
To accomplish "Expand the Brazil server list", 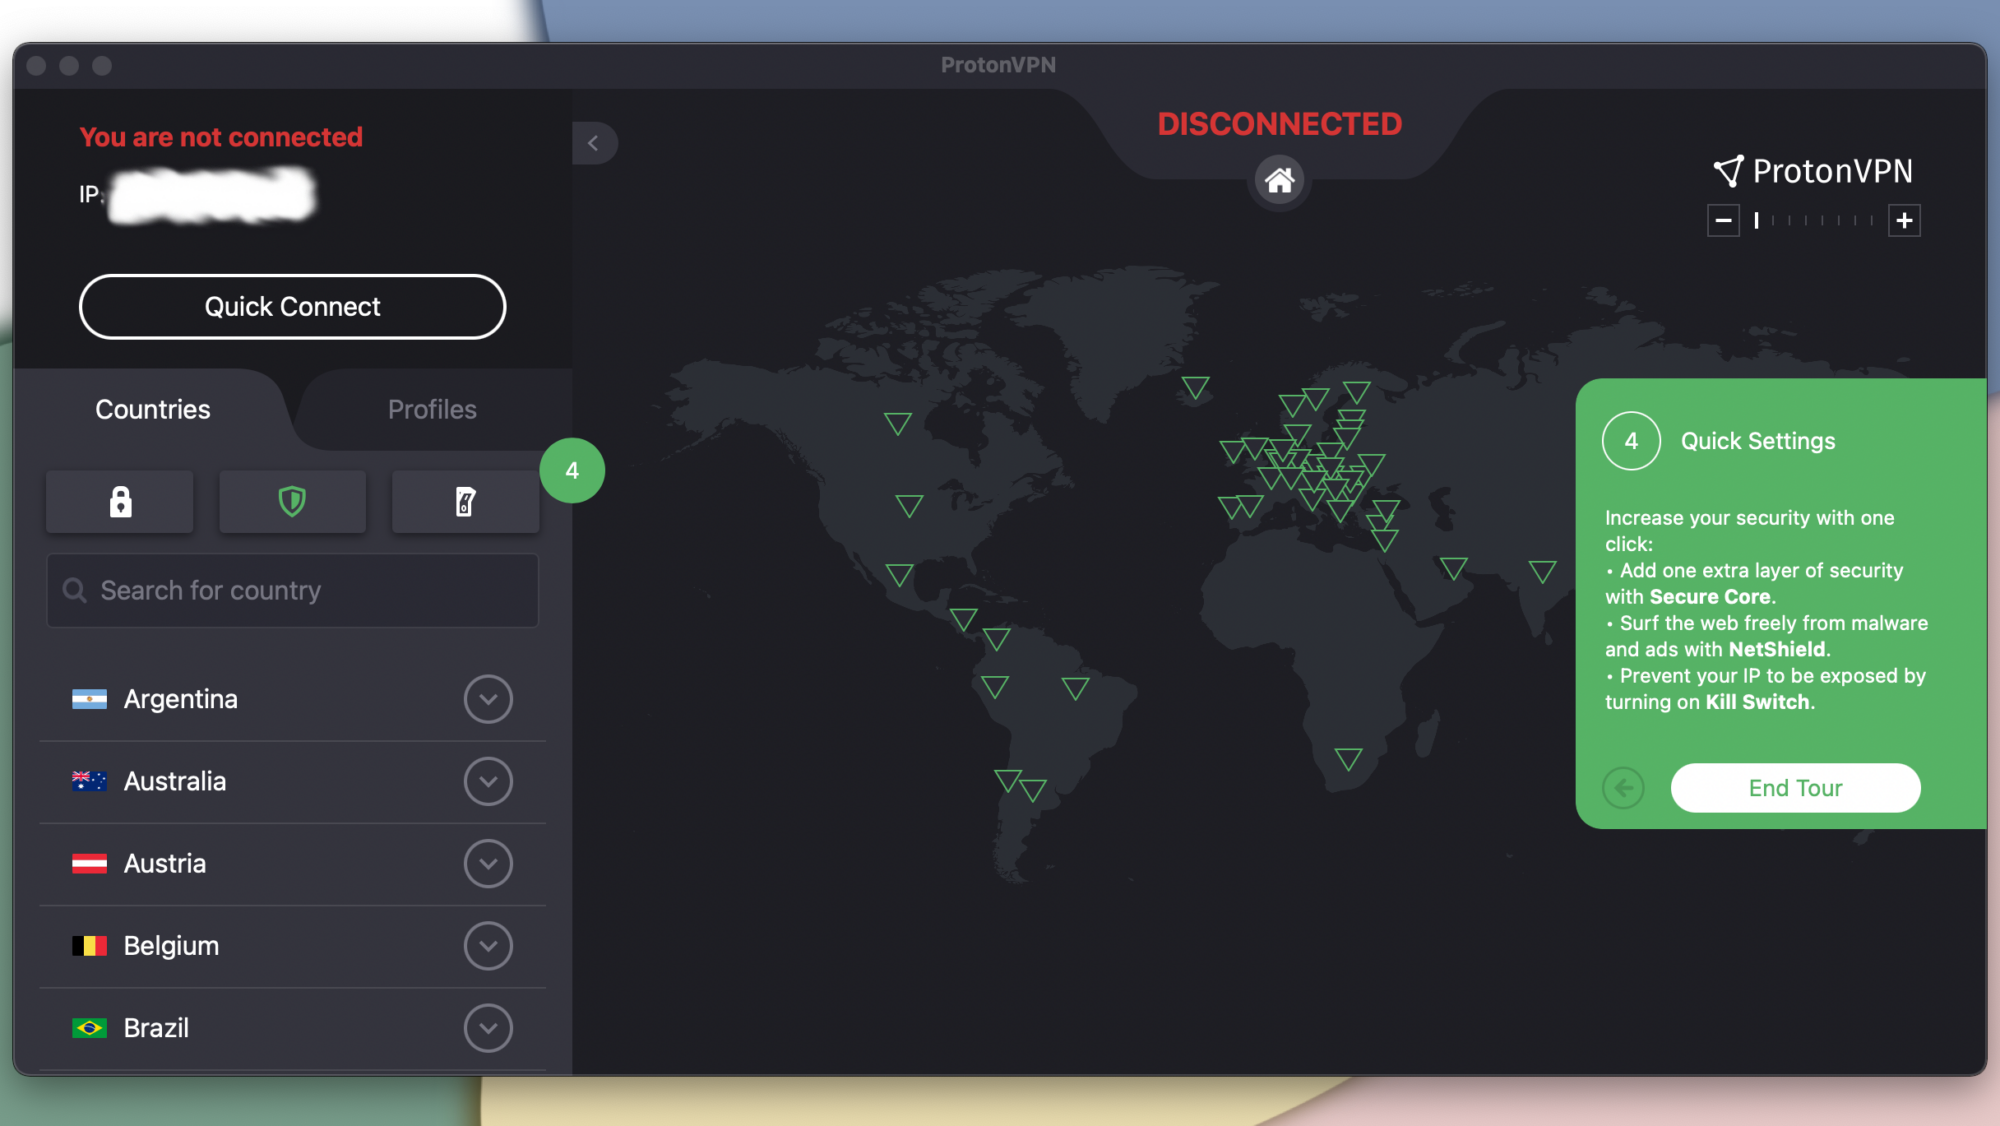I will point(488,1028).
